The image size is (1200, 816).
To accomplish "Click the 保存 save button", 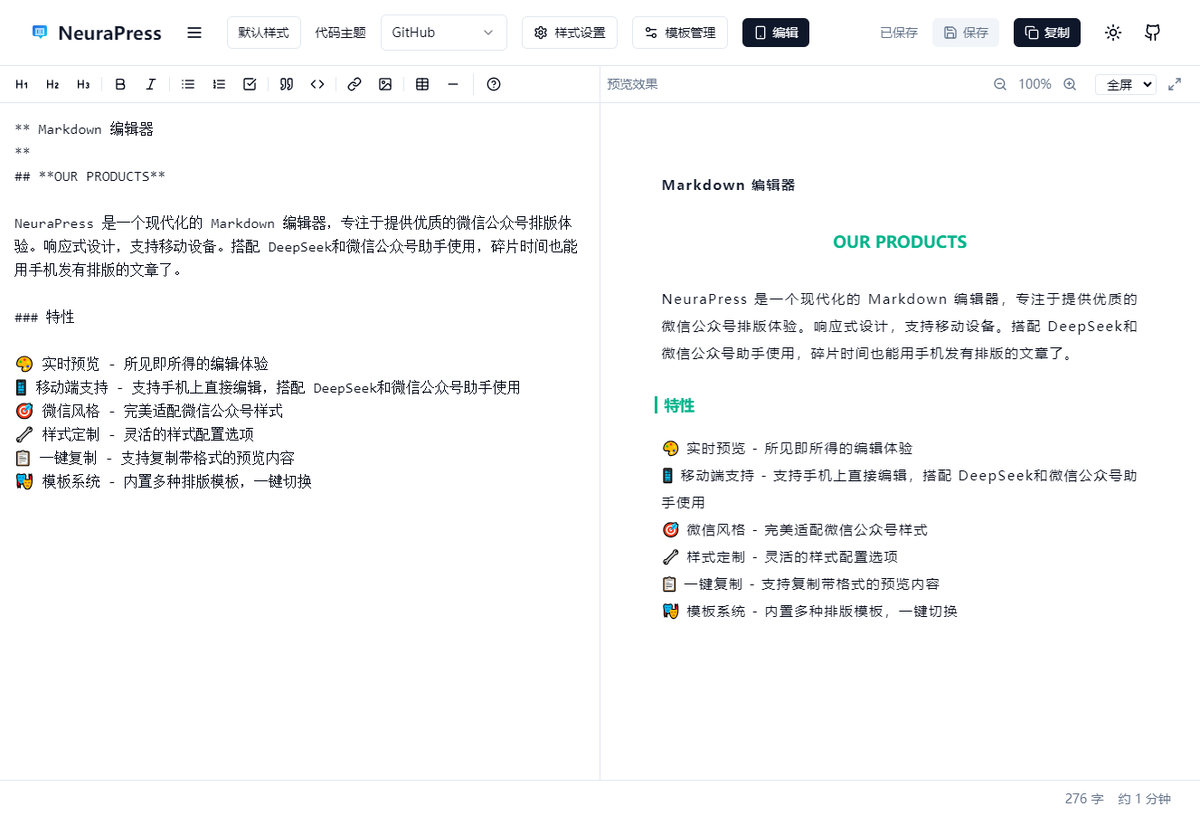I will [x=966, y=33].
